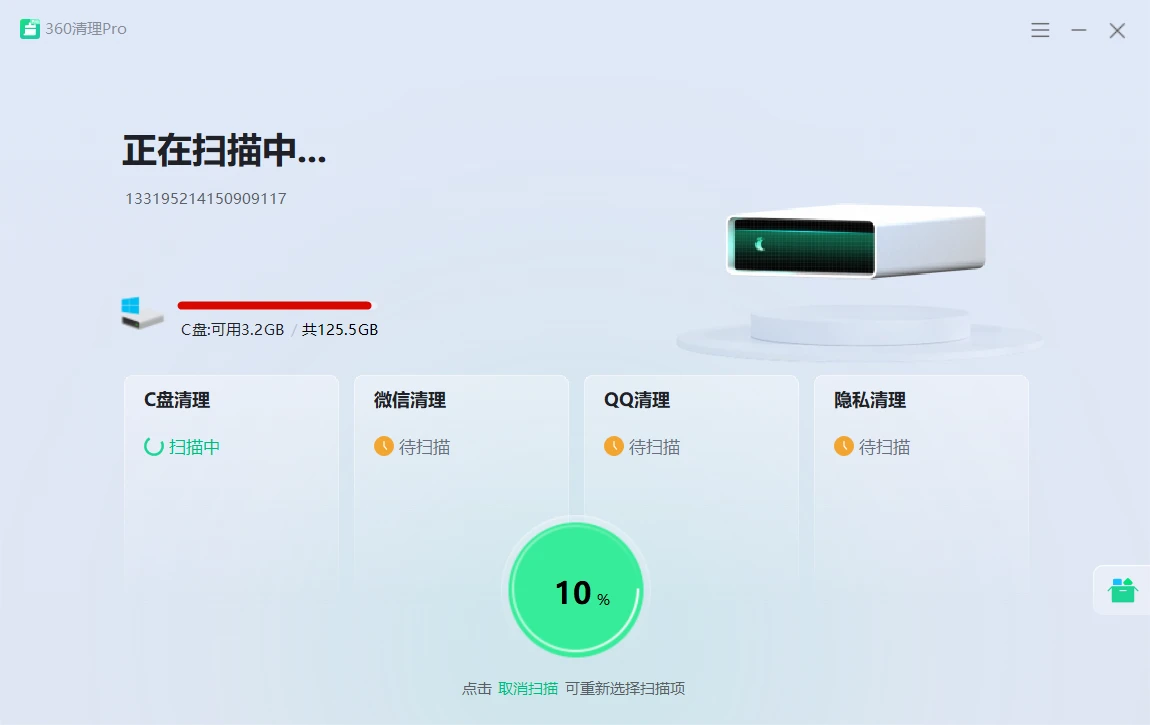Select the 隐私清理 card title
This screenshot has height=725, width=1150.
(x=869, y=400)
